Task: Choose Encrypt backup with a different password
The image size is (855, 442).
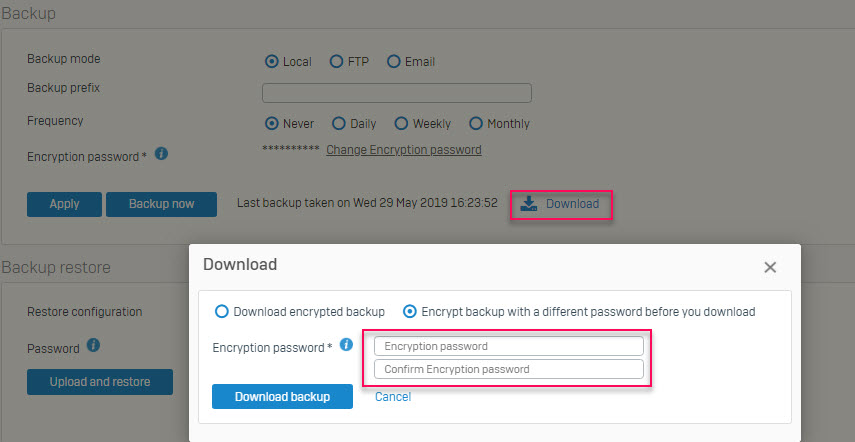Action: [409, 311]
